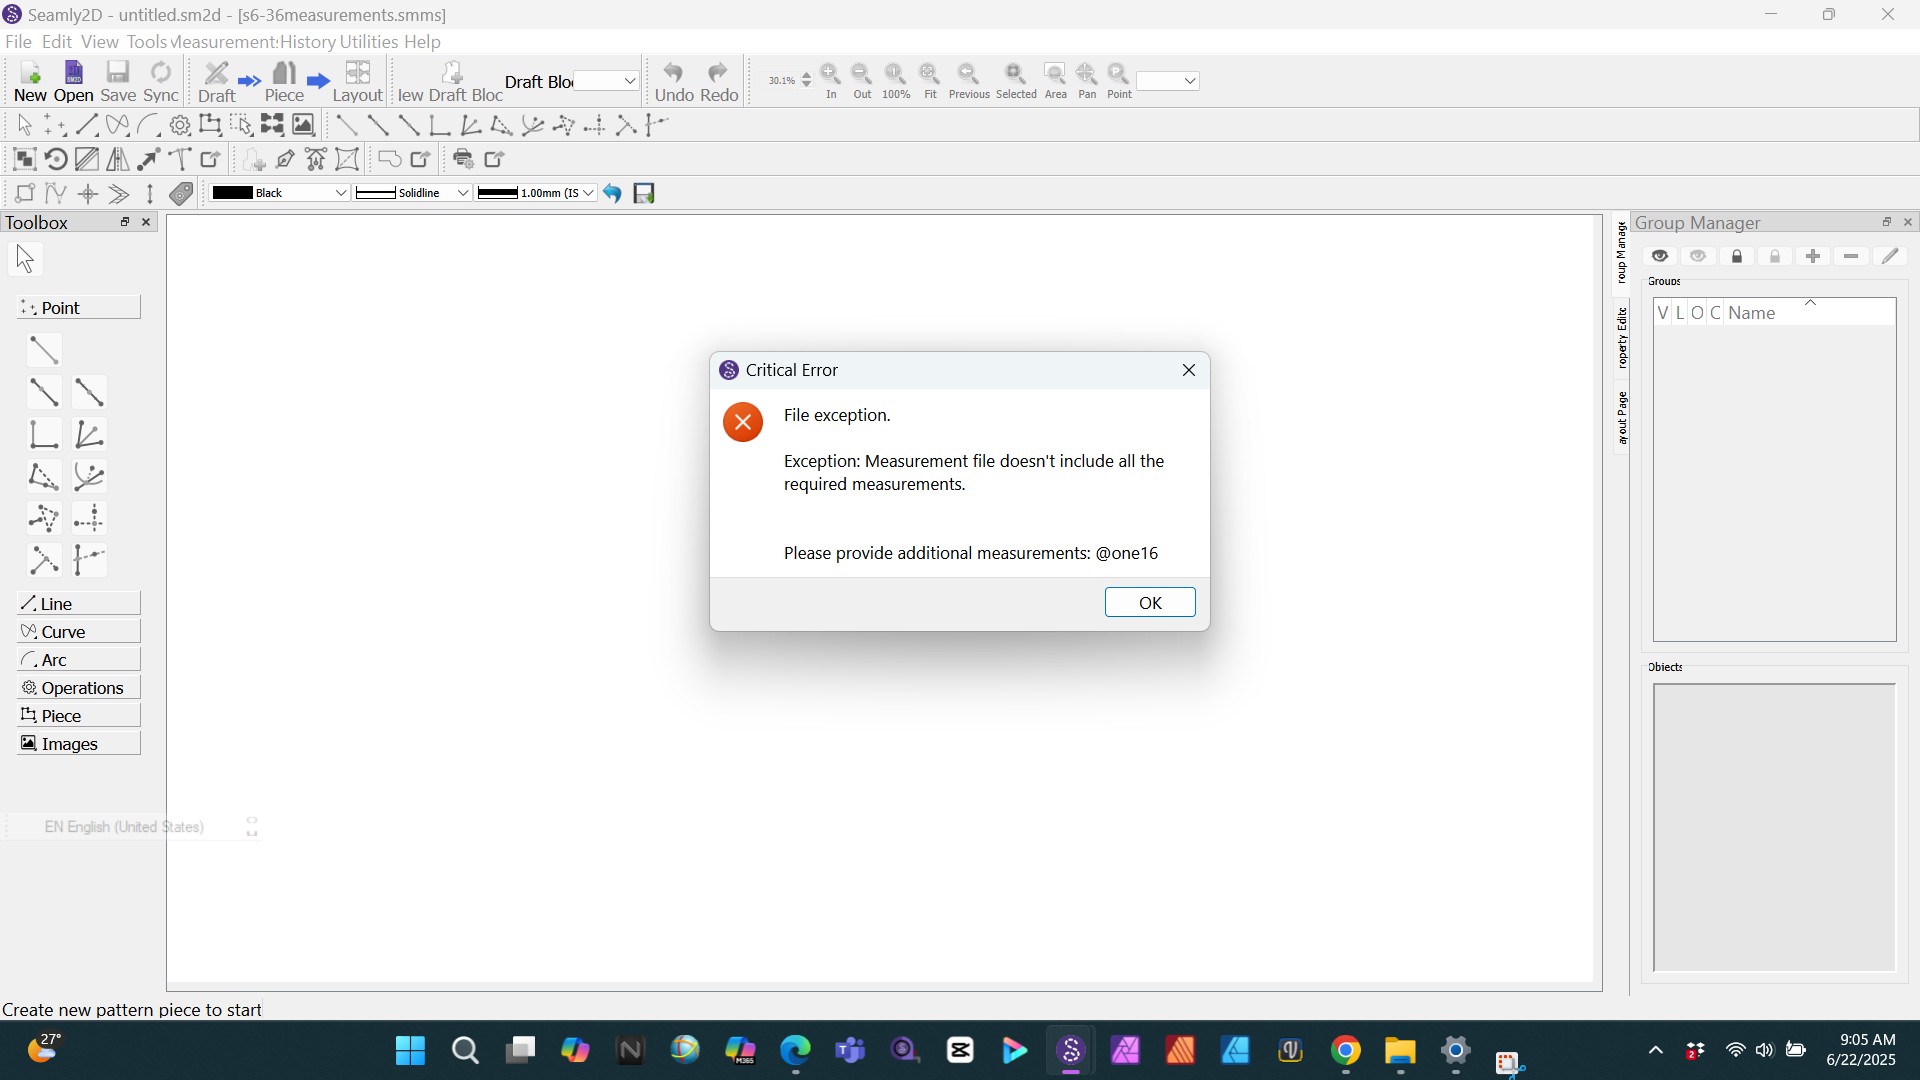Viewport: 1920px width, 1080px height.
Task: Expand the Curve toolbox category
Action: point(78,632)
